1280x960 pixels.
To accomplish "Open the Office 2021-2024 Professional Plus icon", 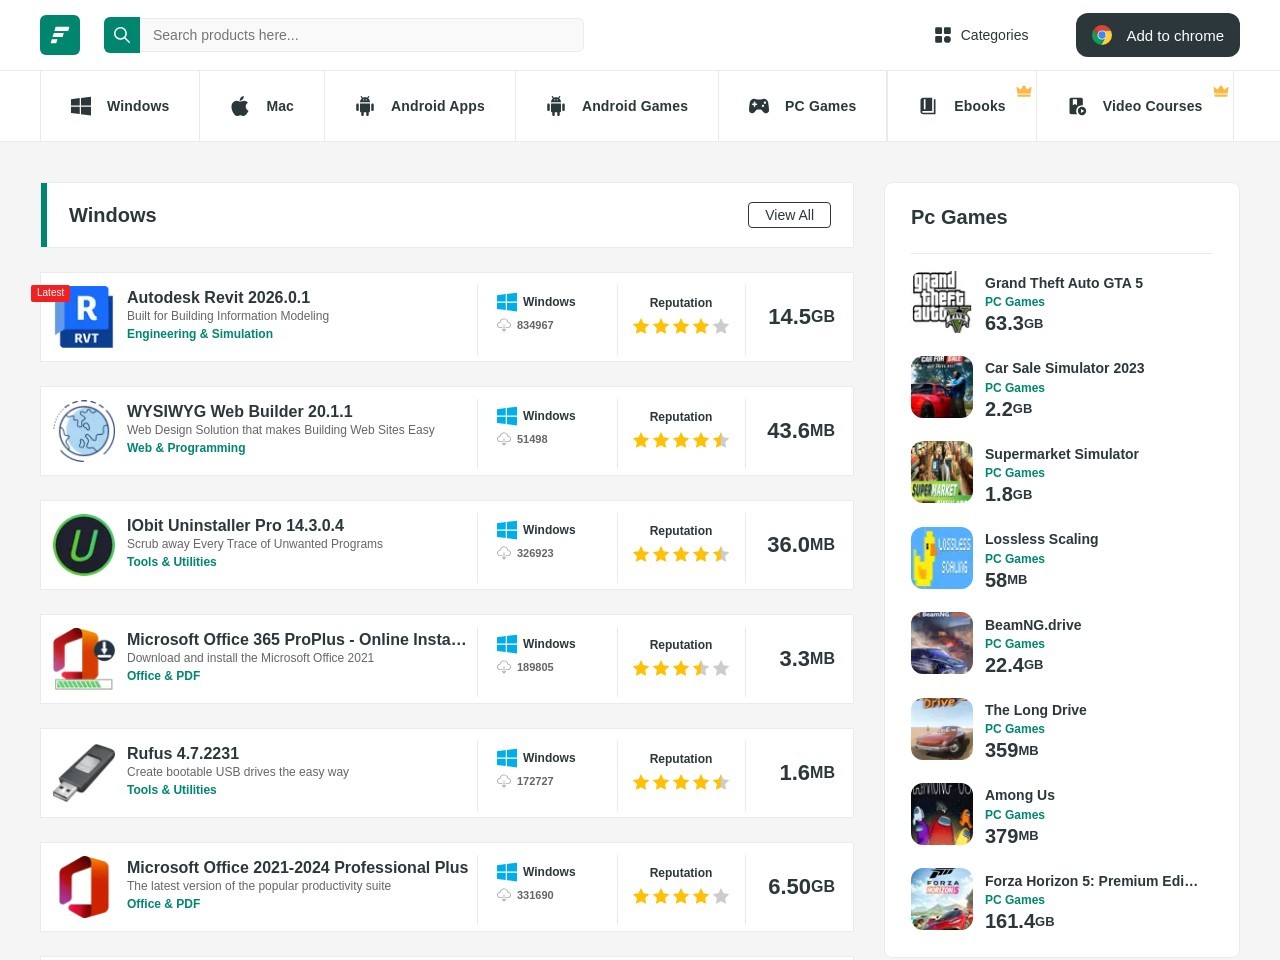I will [x=84, y=887].
